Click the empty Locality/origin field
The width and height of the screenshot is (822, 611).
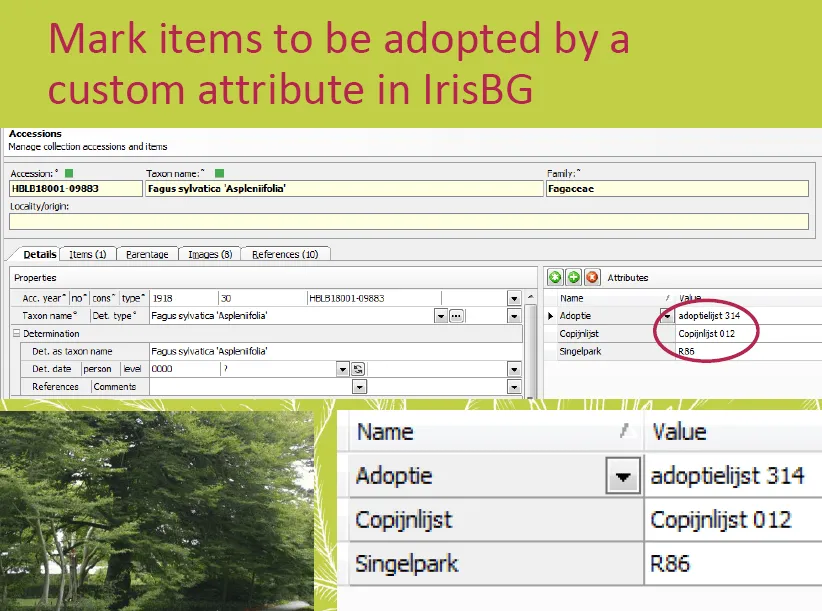(x=409, y=221)
